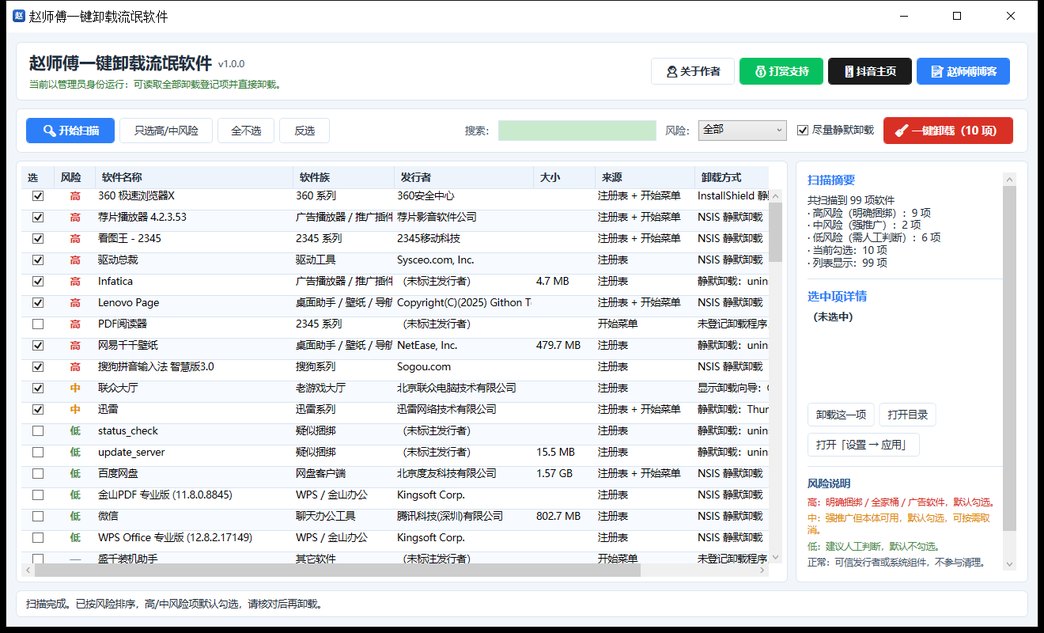Uncheck 360 极速浏览器X row checkbox
Screen dimensions: 1044x633
(38, 196)
